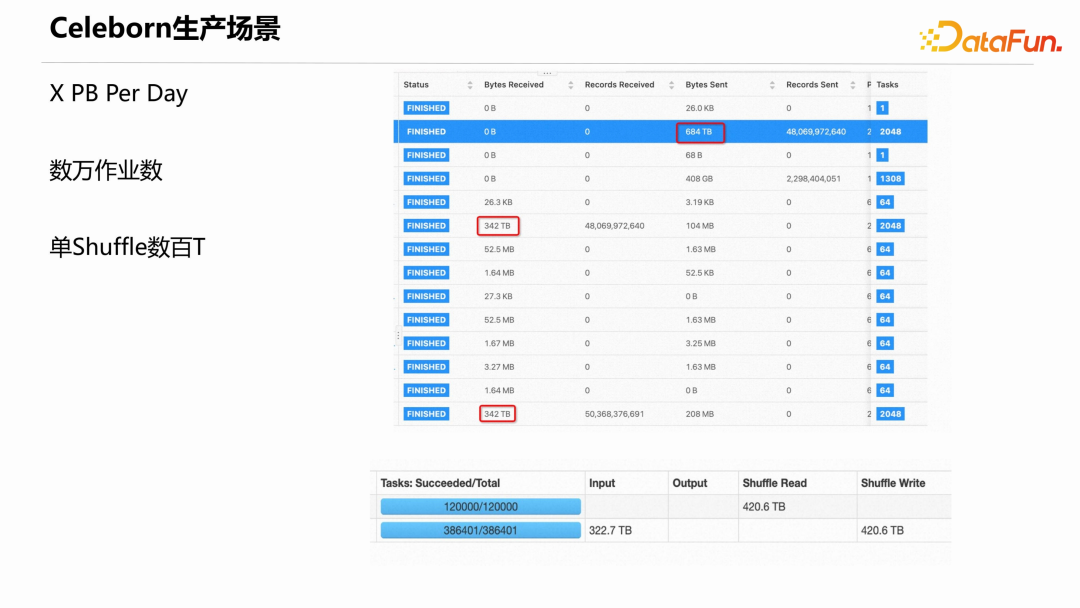Screen dimensions: 1080x608
Task: Select the '3.27 MB' cell
Action: 499,367
